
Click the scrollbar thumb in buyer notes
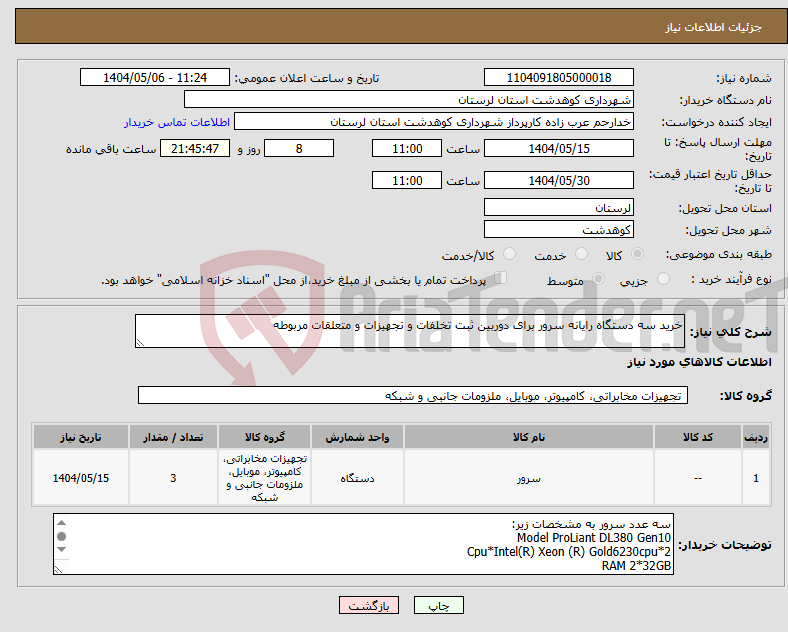click(x=61, y=537)
